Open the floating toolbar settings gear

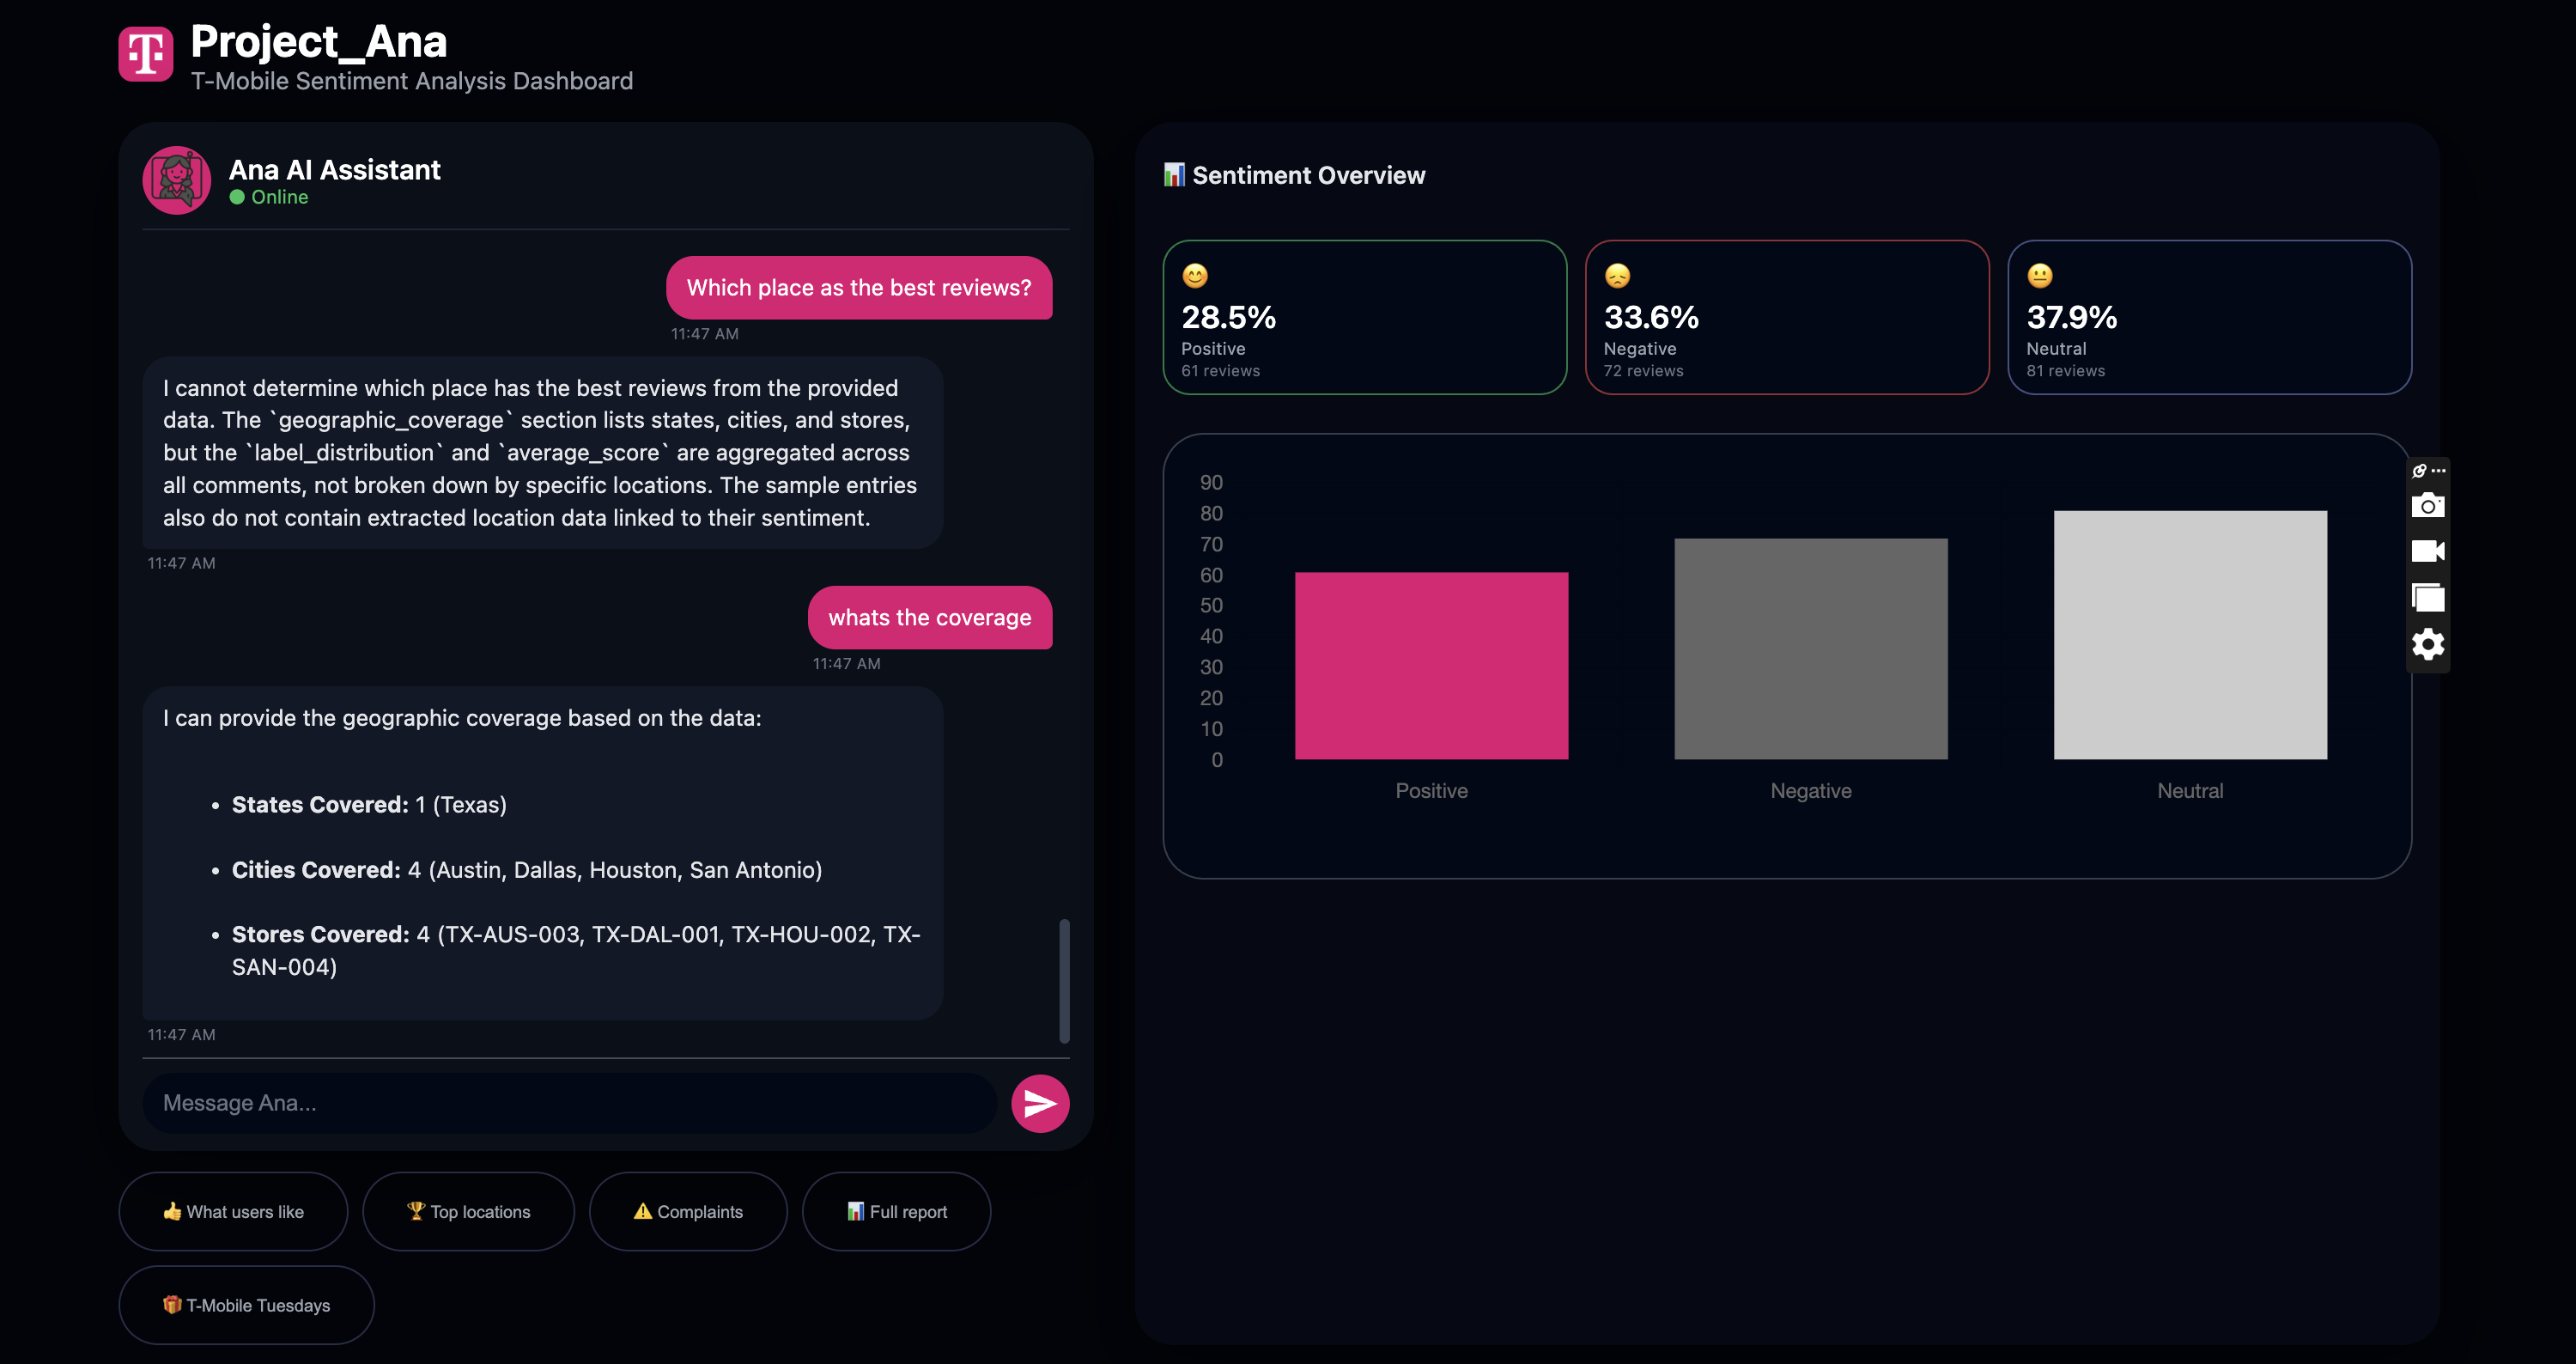[x=2427, y=644]
